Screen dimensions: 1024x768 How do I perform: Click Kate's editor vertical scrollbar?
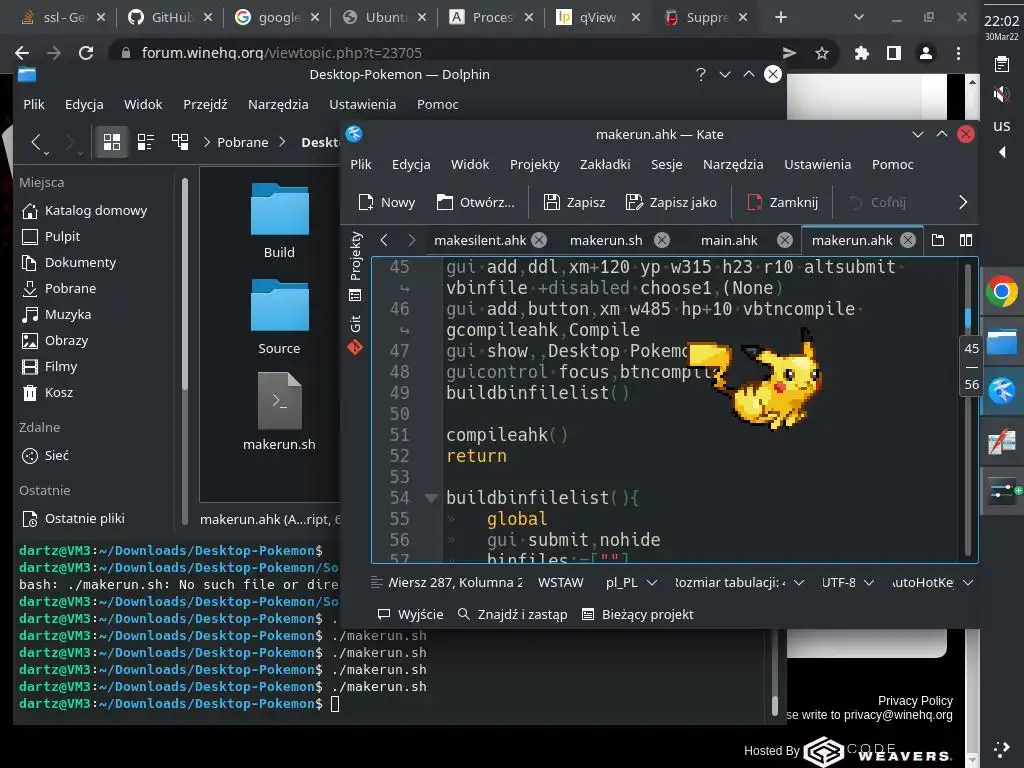(x=968, y=409)
